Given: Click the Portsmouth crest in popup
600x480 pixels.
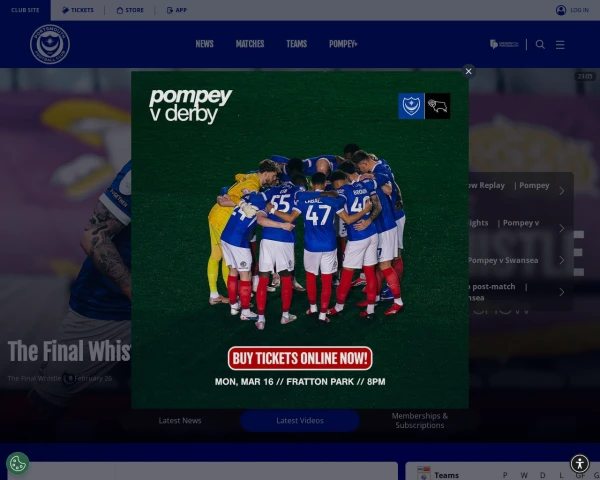Looking at the screenshot, I should tap(411, 106).
